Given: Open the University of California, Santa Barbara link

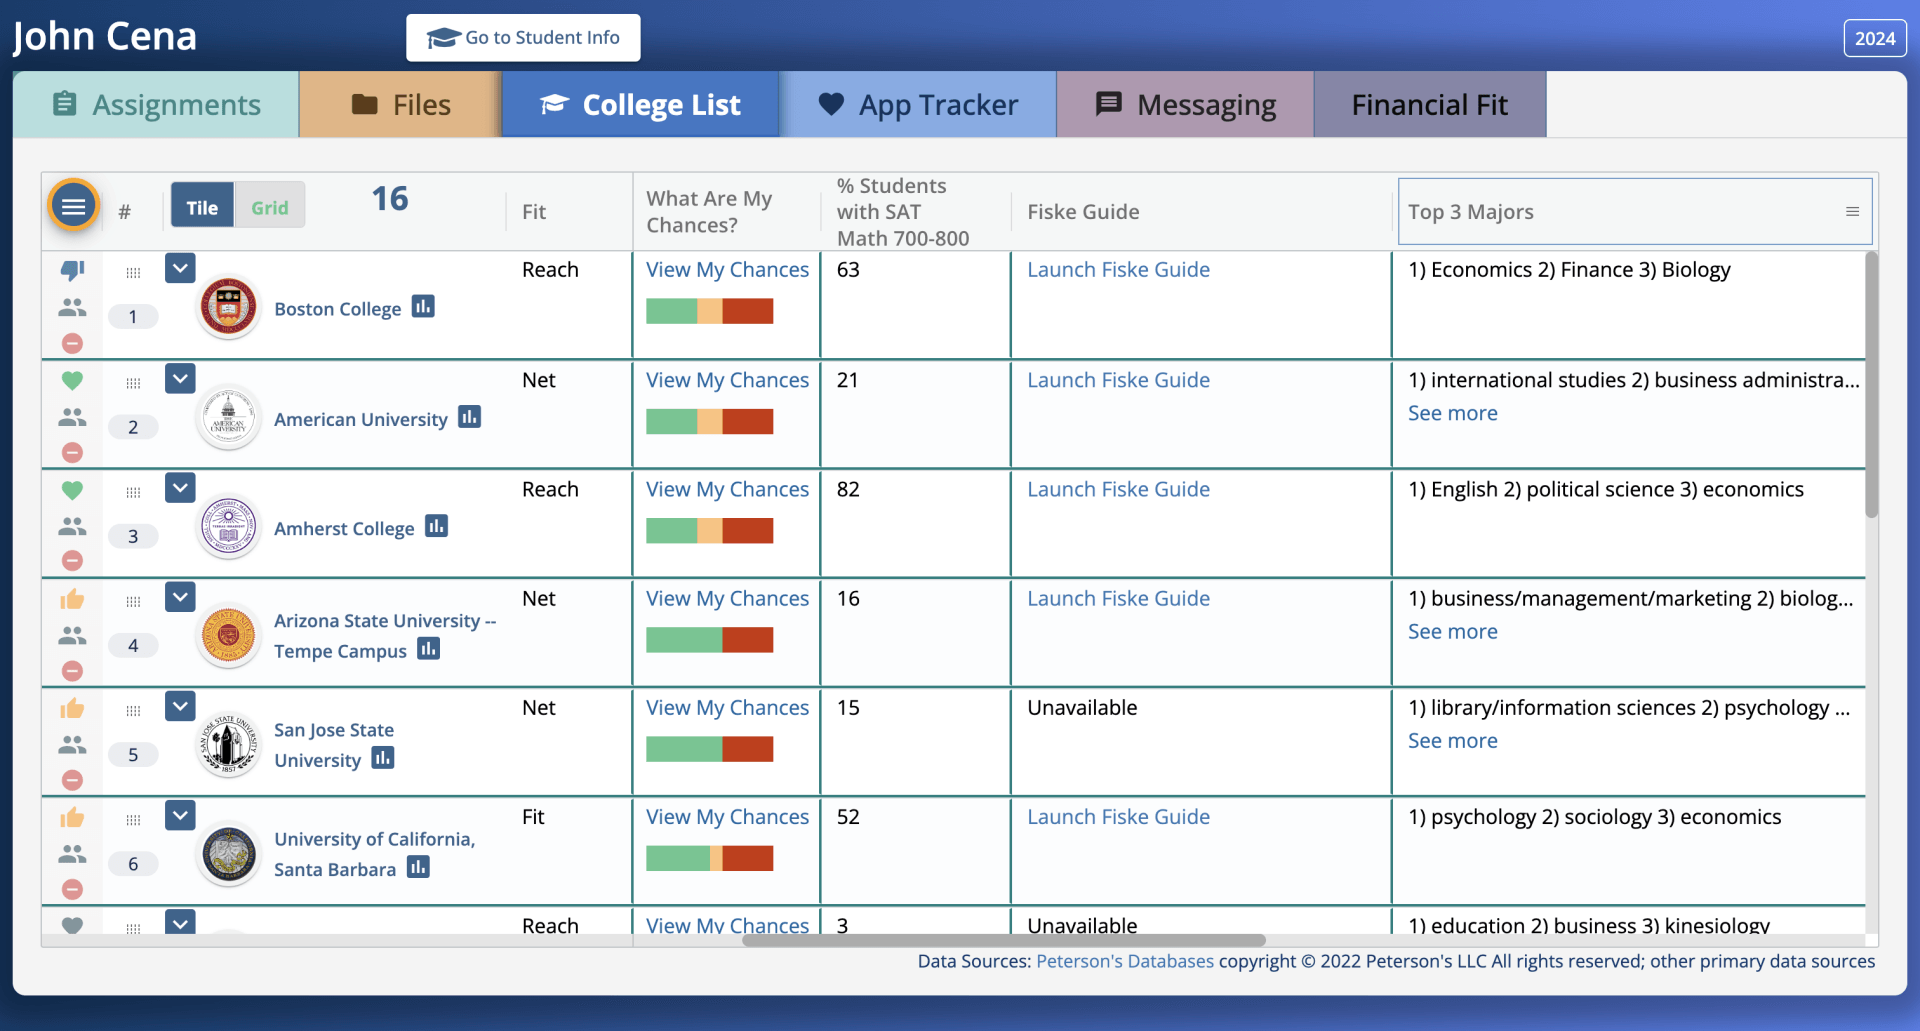Looking at the screenshot, I should (x=374, y=854).
